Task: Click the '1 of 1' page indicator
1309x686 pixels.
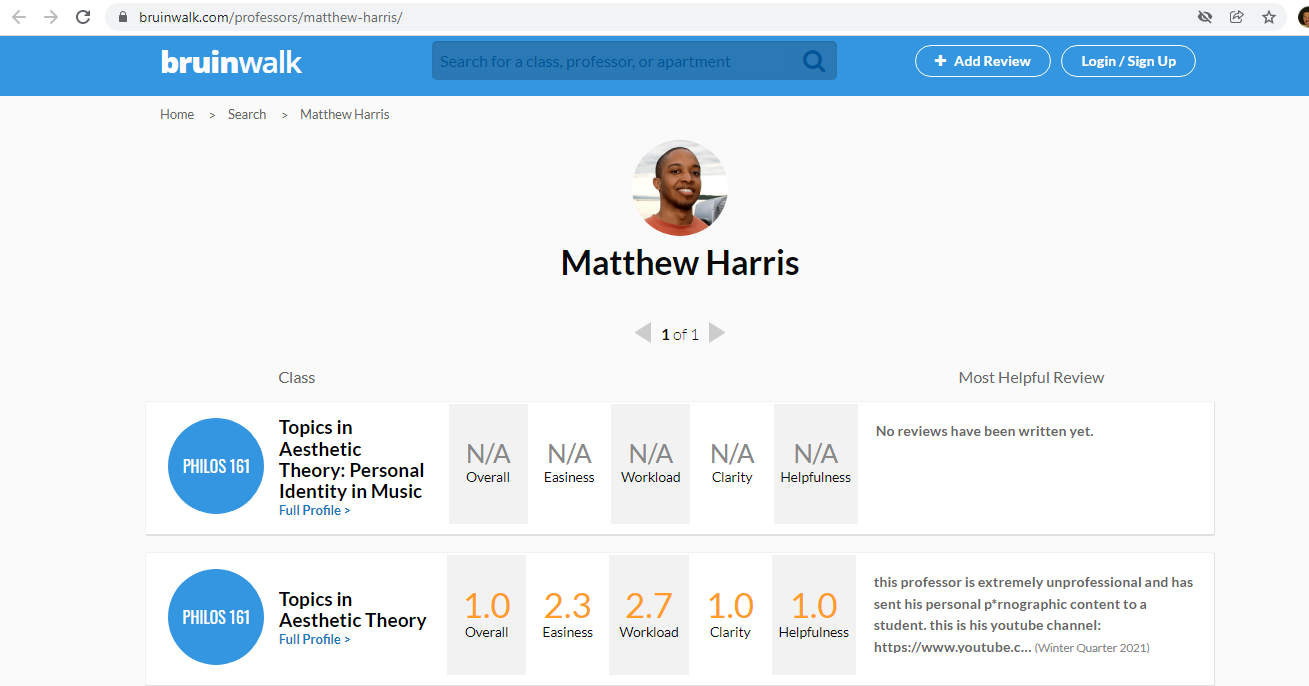Action: click(x=680, y=334)
